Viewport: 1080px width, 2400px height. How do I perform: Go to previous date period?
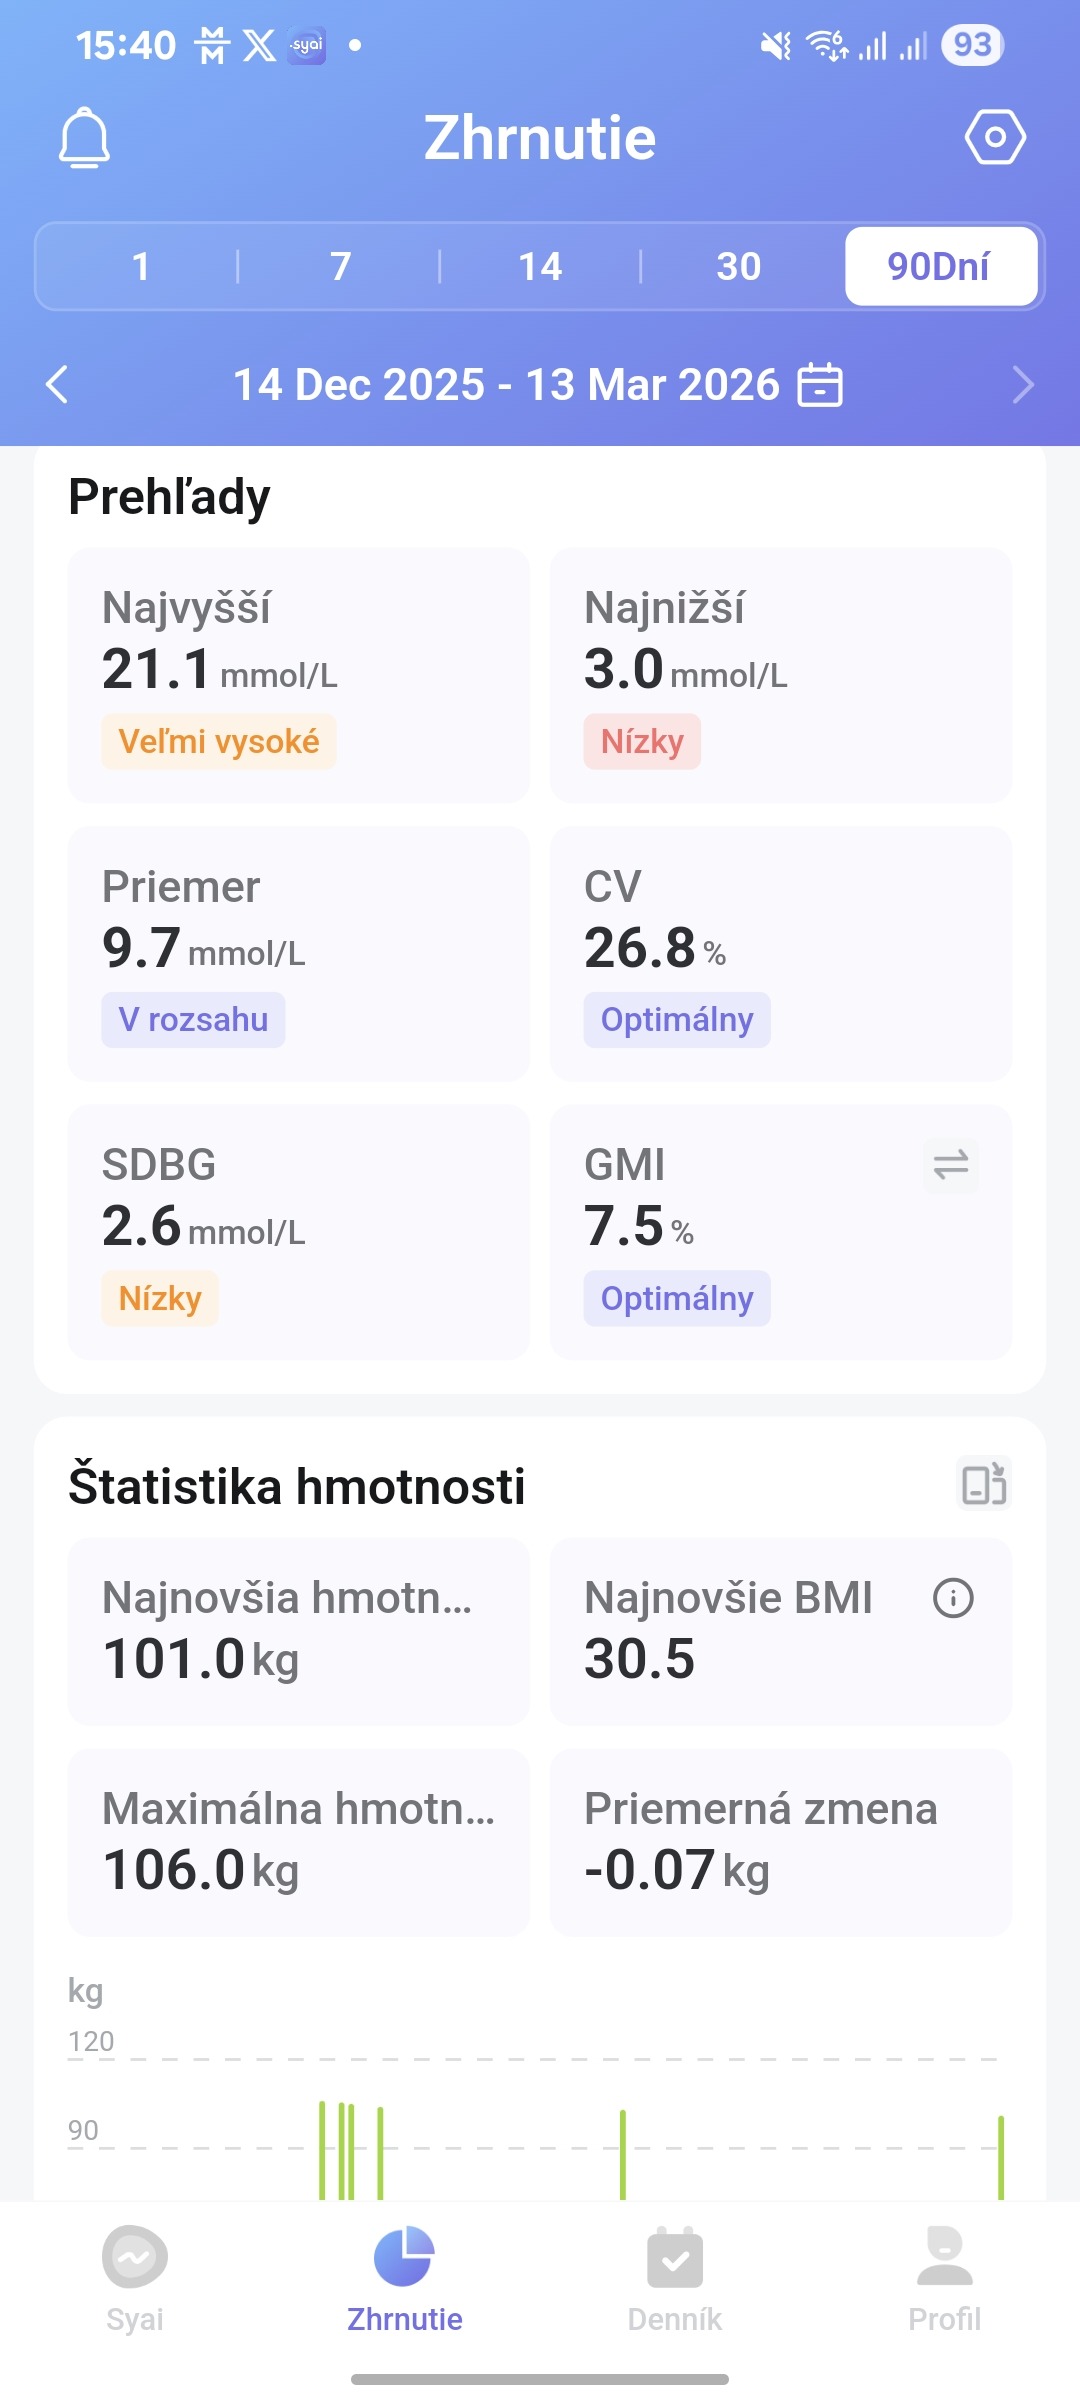pyautogui.click(x=58, y=385)
